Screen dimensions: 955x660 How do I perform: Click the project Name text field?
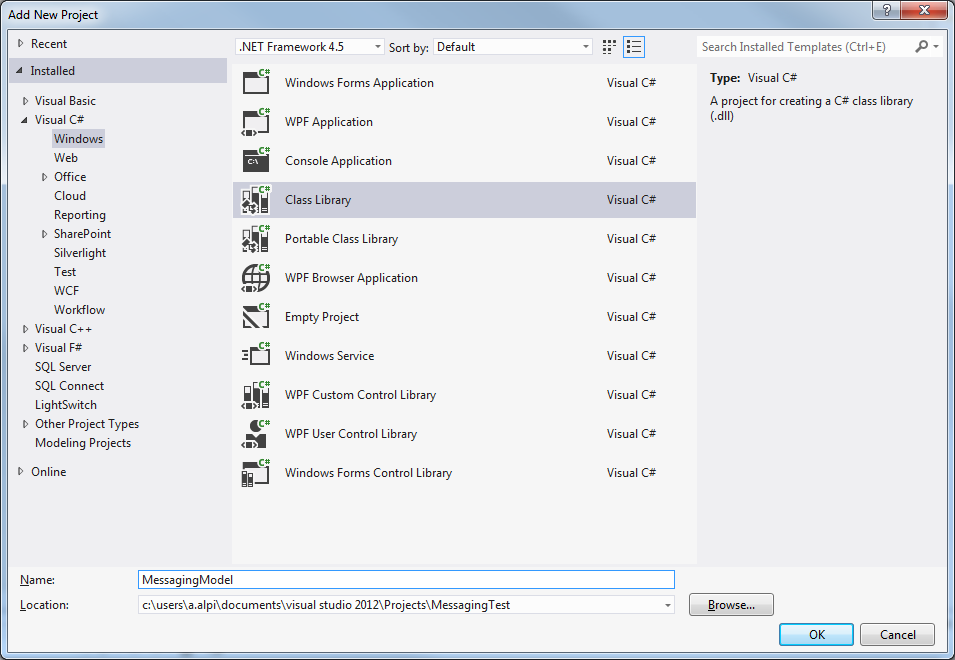(x=406, y=580)
